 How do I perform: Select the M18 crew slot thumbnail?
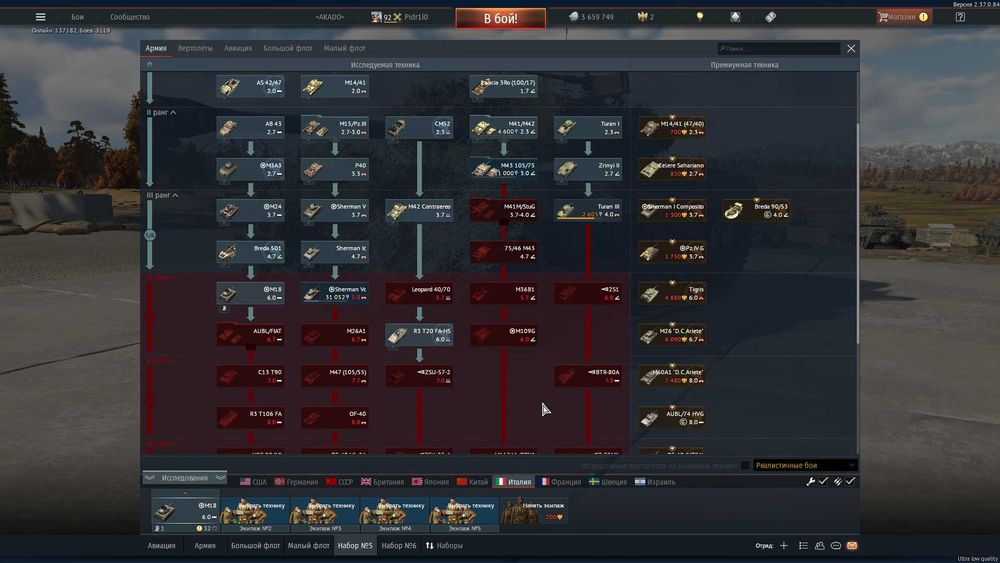point(185,513)
